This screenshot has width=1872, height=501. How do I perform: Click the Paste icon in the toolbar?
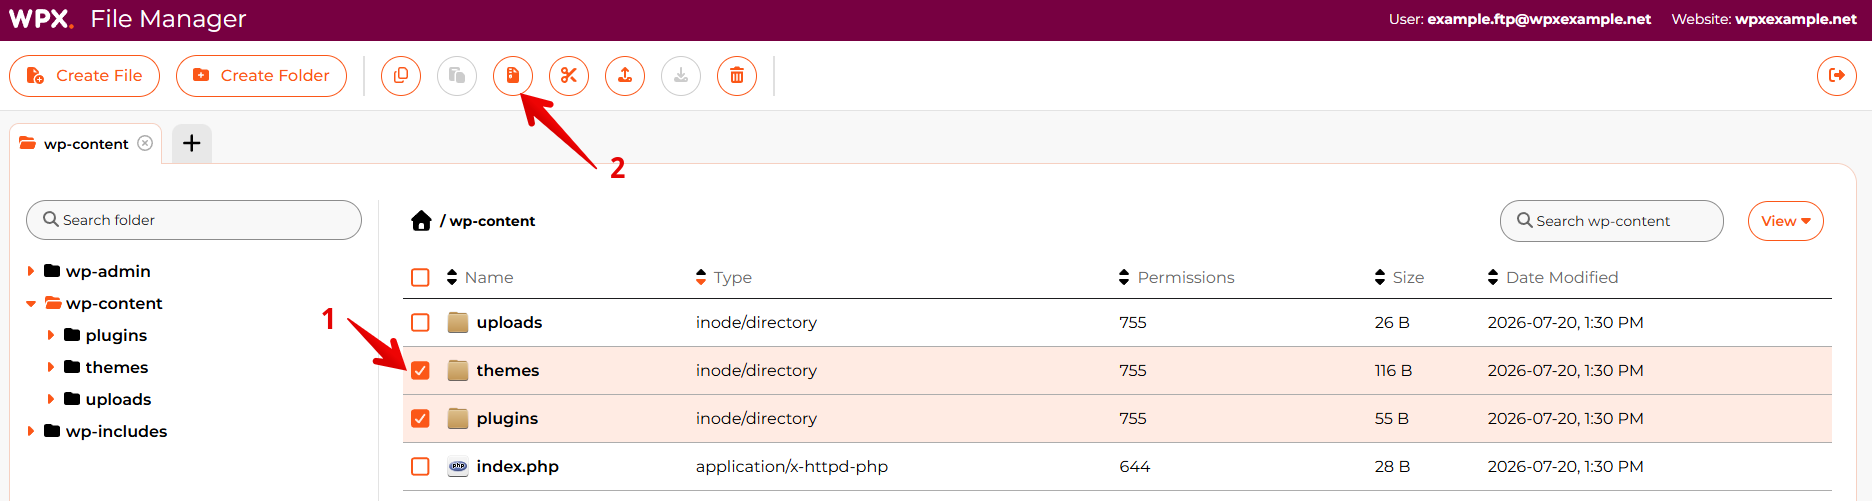(x=457, y=75)
